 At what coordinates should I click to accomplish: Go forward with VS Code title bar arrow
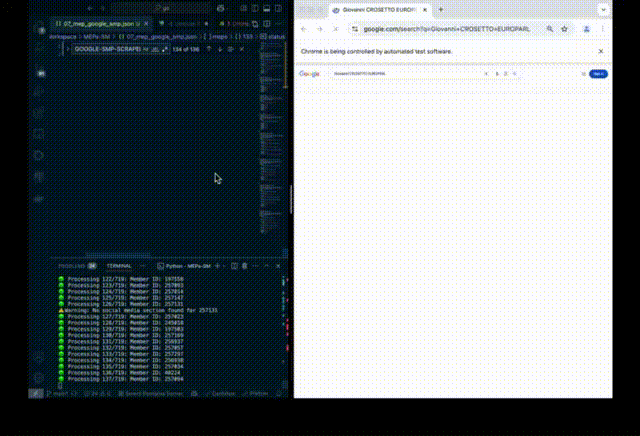pos(102,8)
